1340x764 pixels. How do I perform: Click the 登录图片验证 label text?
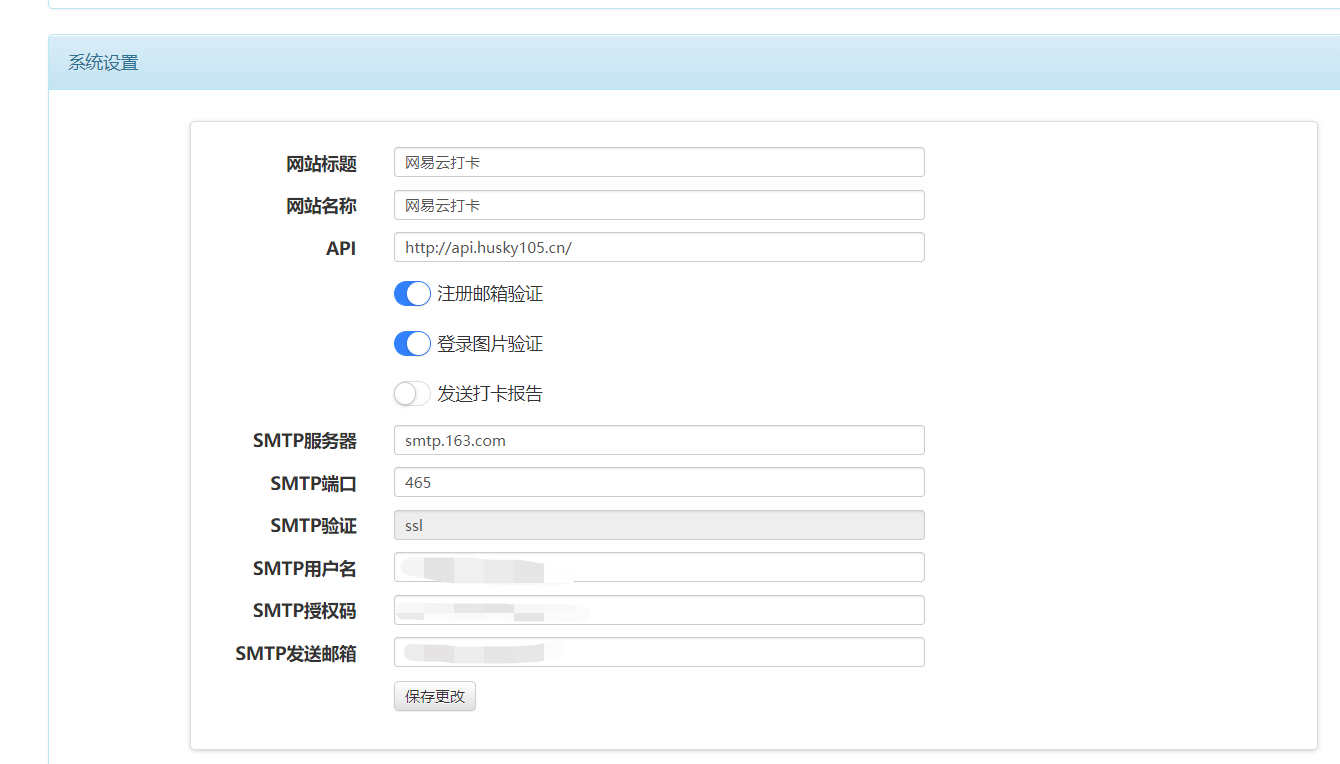click(x=490, y=344)
